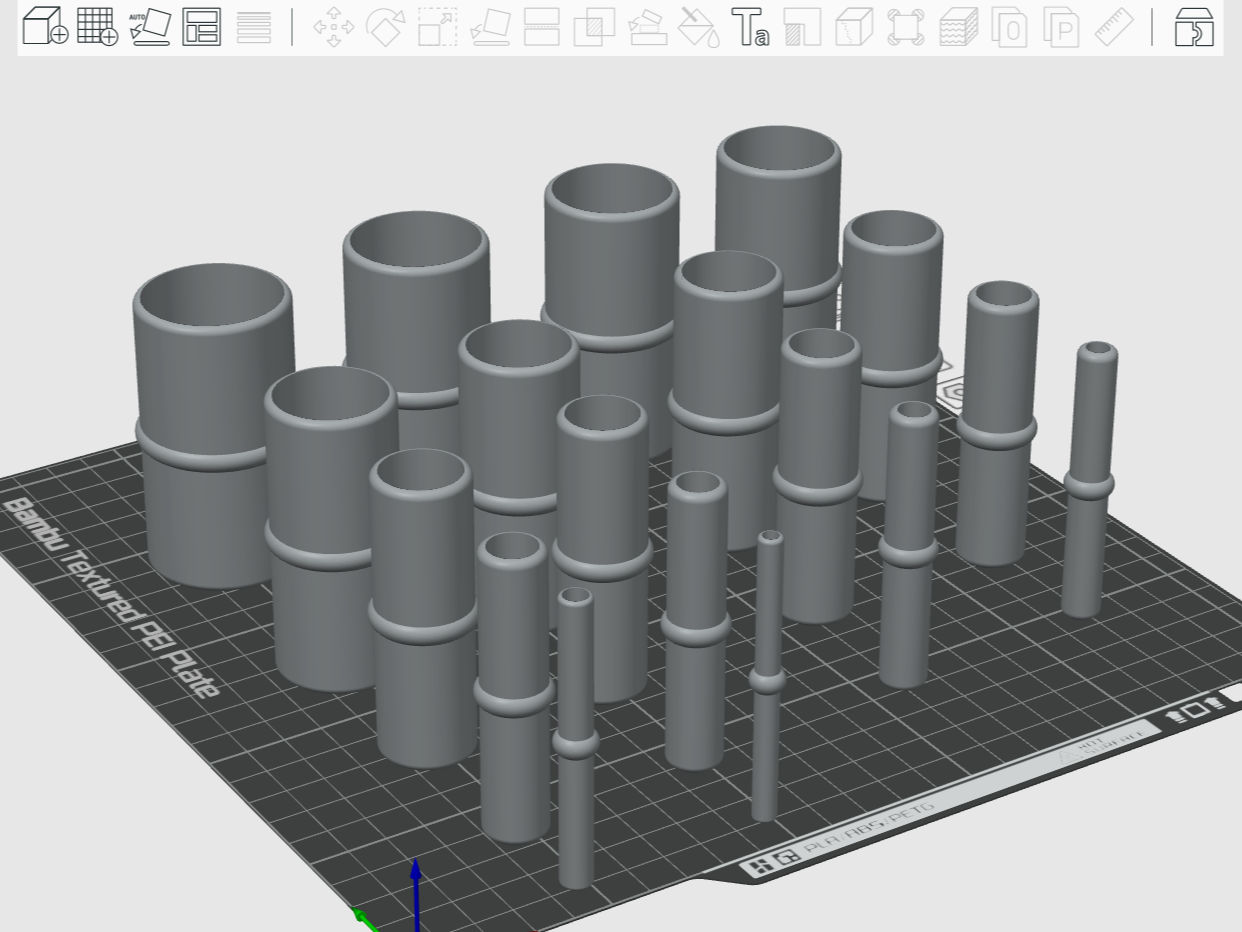Image resolution: width=1242 pixels, height=932 pixels.
Task: Select the Cut tool
Action: point(542,27)
